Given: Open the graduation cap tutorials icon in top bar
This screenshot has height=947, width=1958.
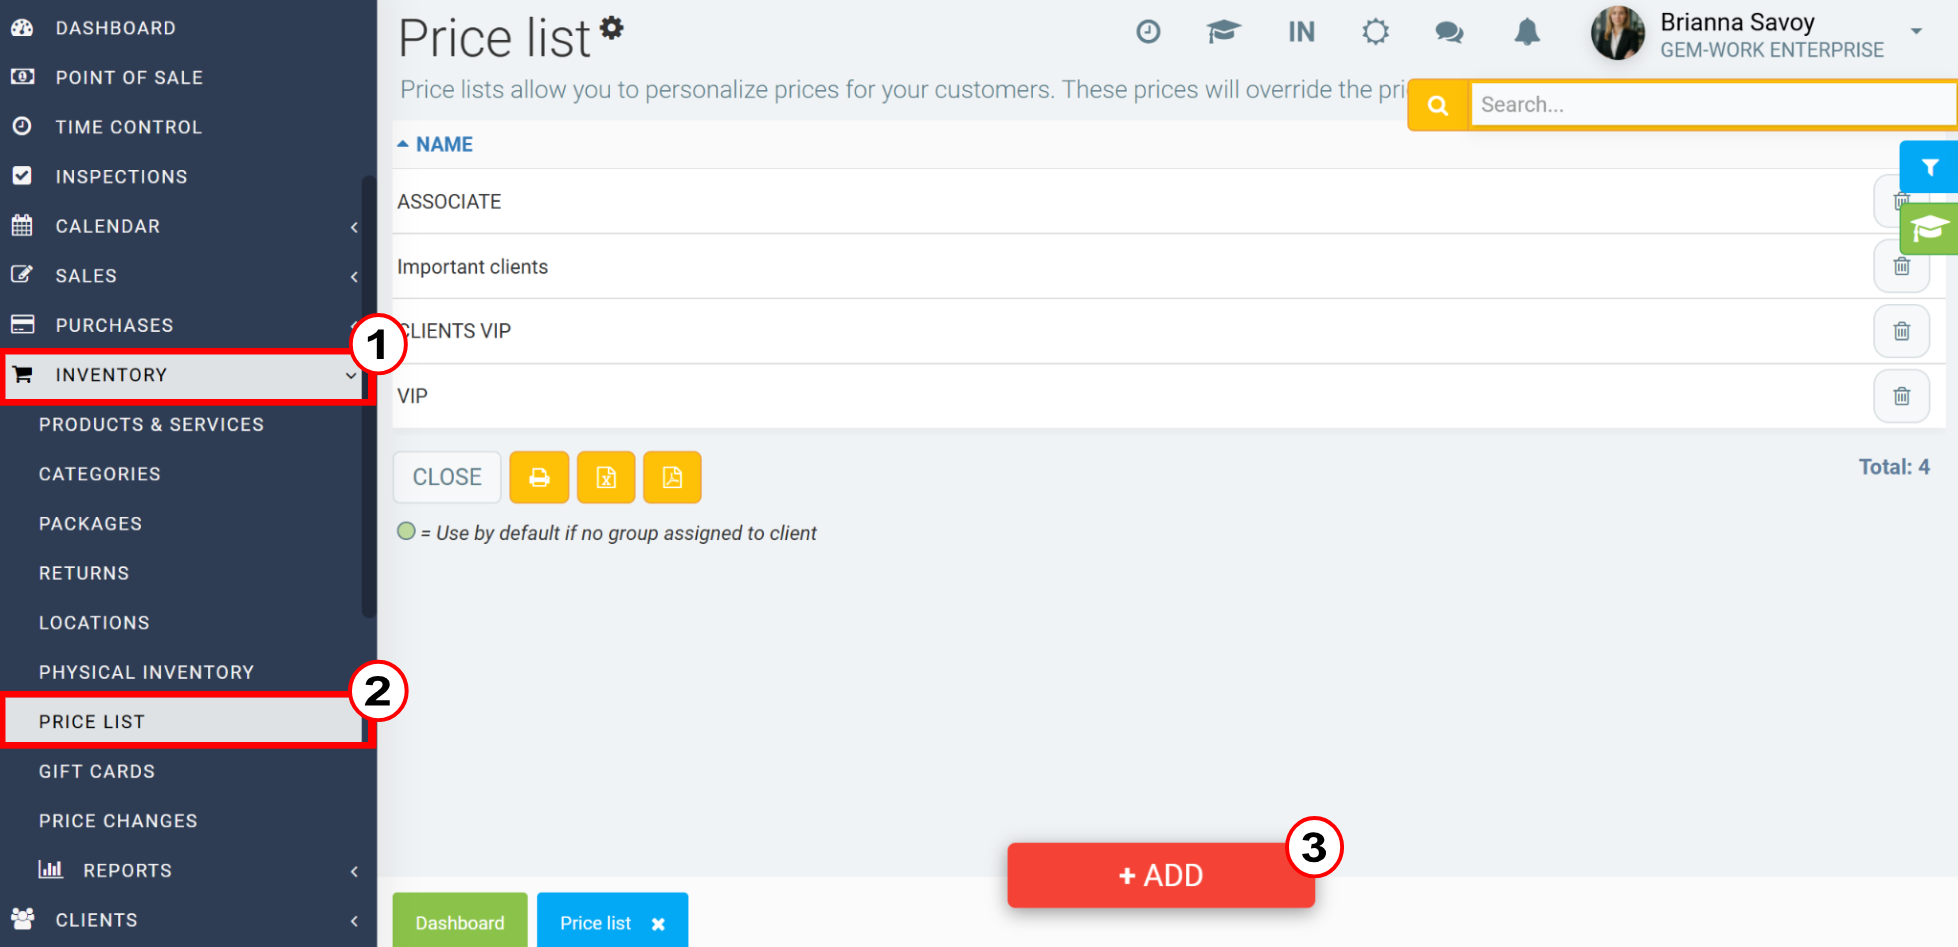Looking at the screenshot, I should (1223, 32).
